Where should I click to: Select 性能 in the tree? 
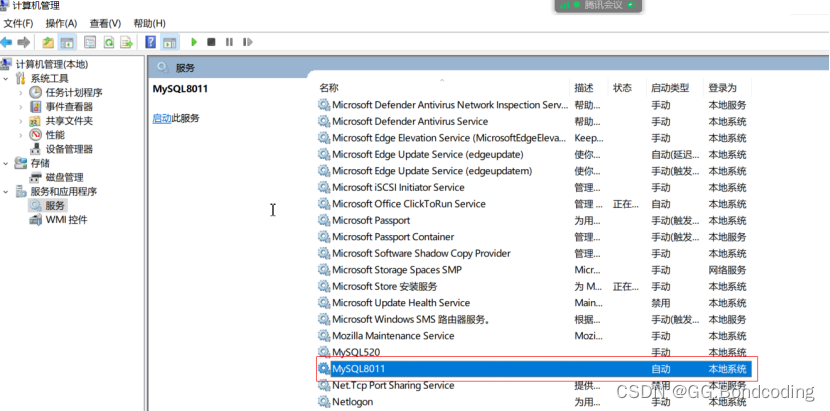55,135
